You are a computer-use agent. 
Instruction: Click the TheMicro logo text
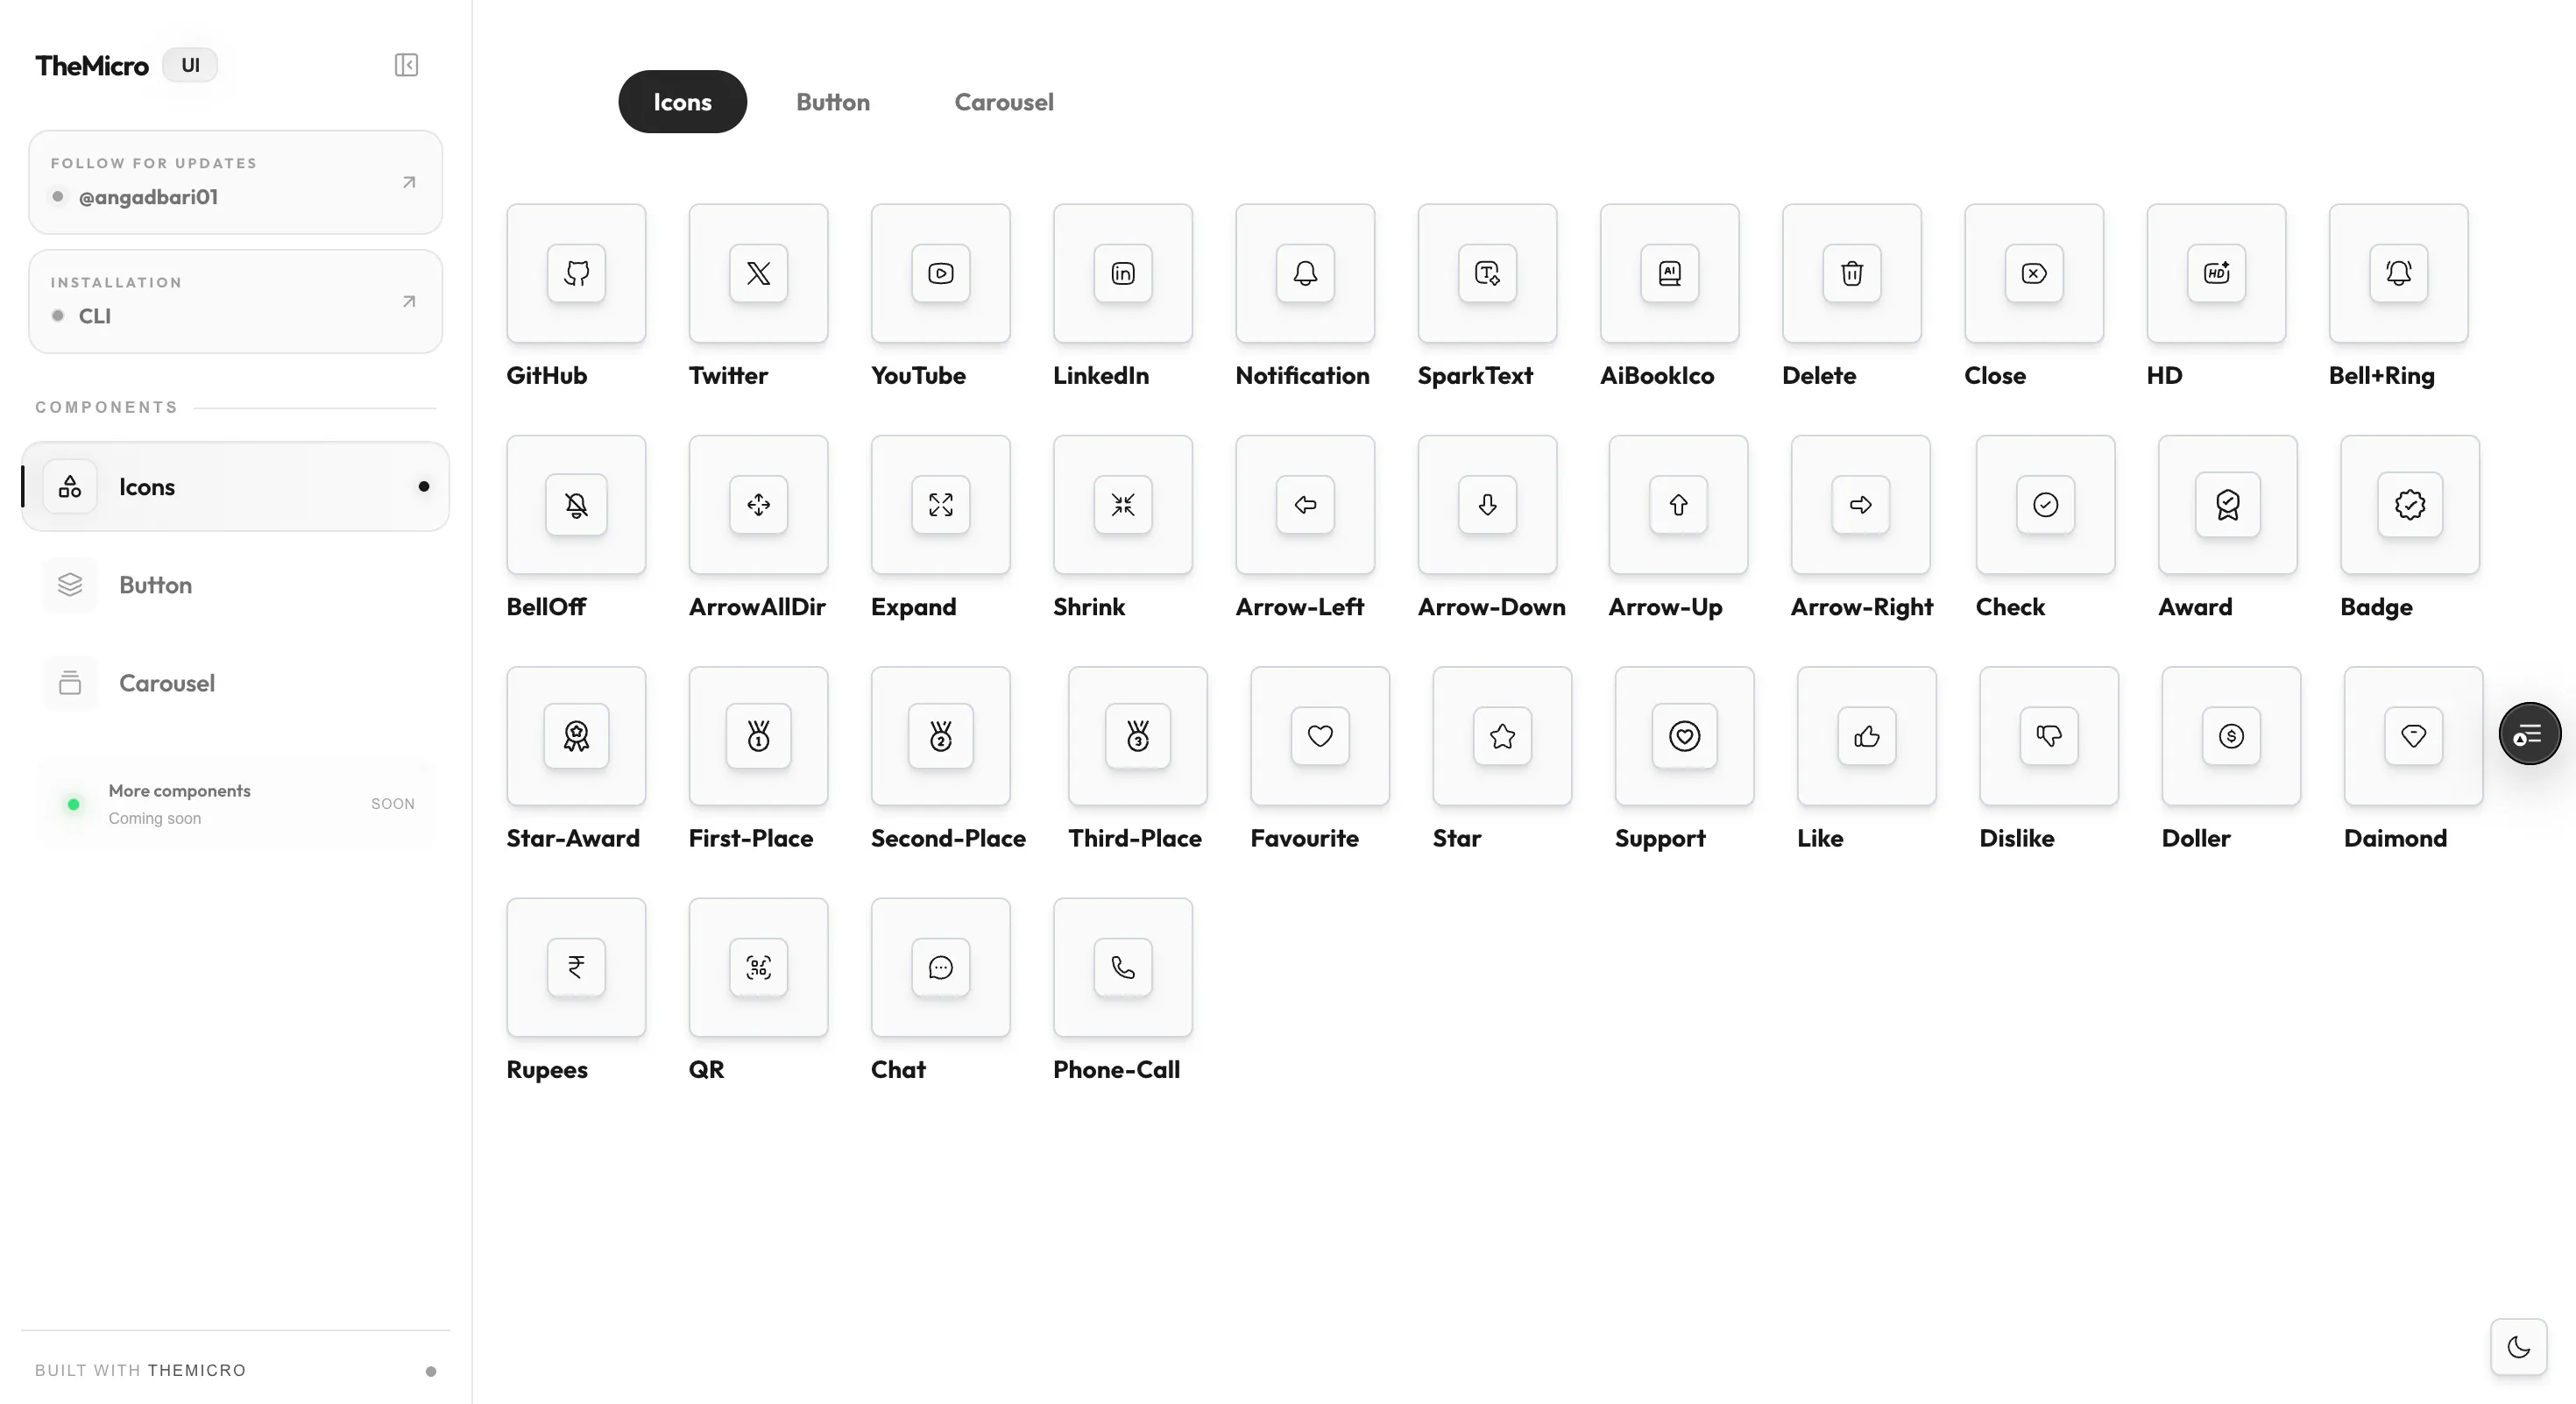[x=92, y=66]
